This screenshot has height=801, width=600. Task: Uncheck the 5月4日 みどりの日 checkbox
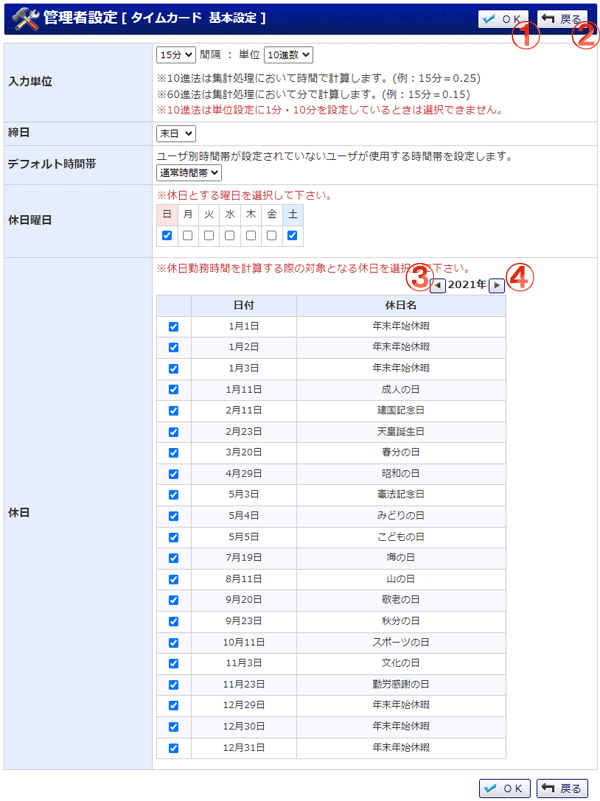point(174,516)
